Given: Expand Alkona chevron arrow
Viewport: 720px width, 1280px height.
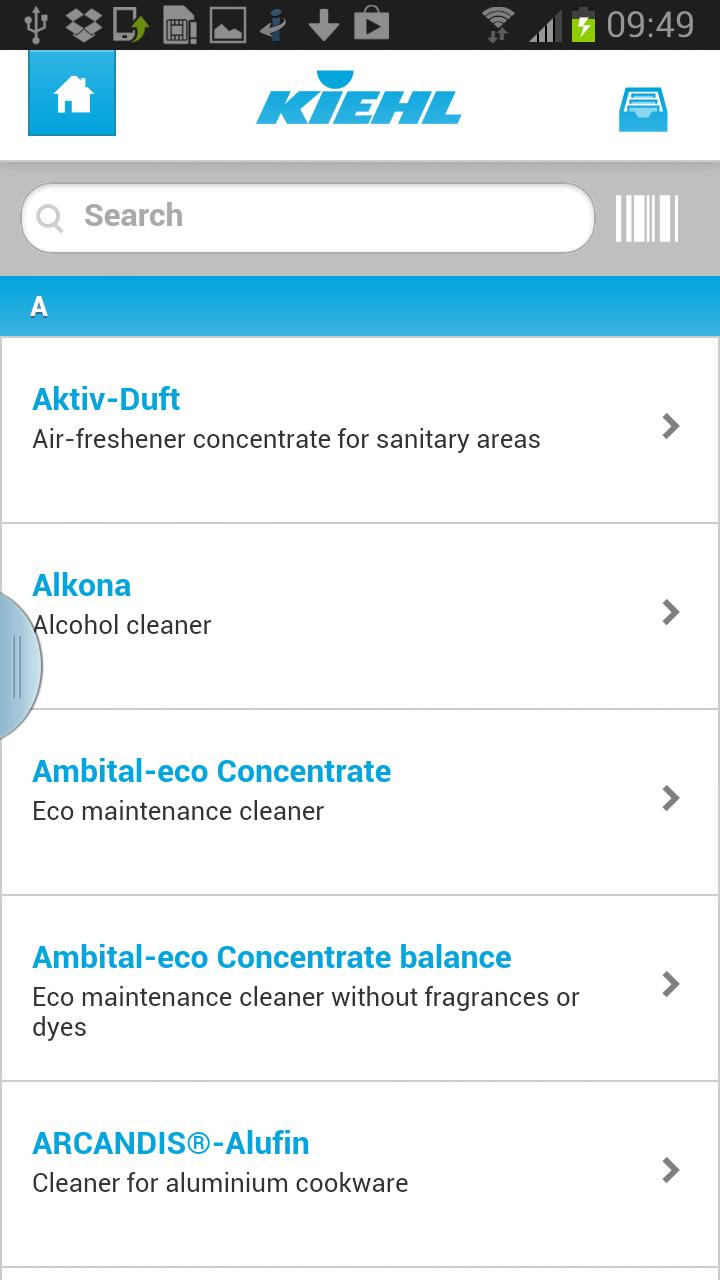Looking at the screenshot, I should tap(671, 612).
